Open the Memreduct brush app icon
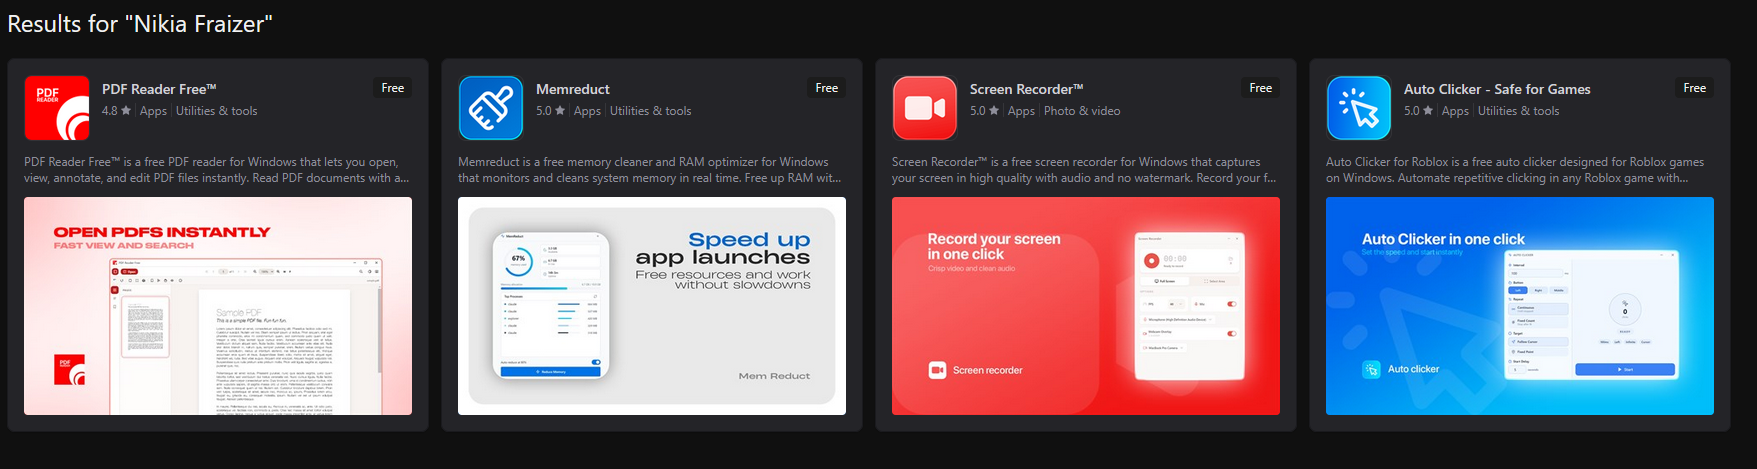The height and width of the screenshot is (469, 1757). [491, 108]
